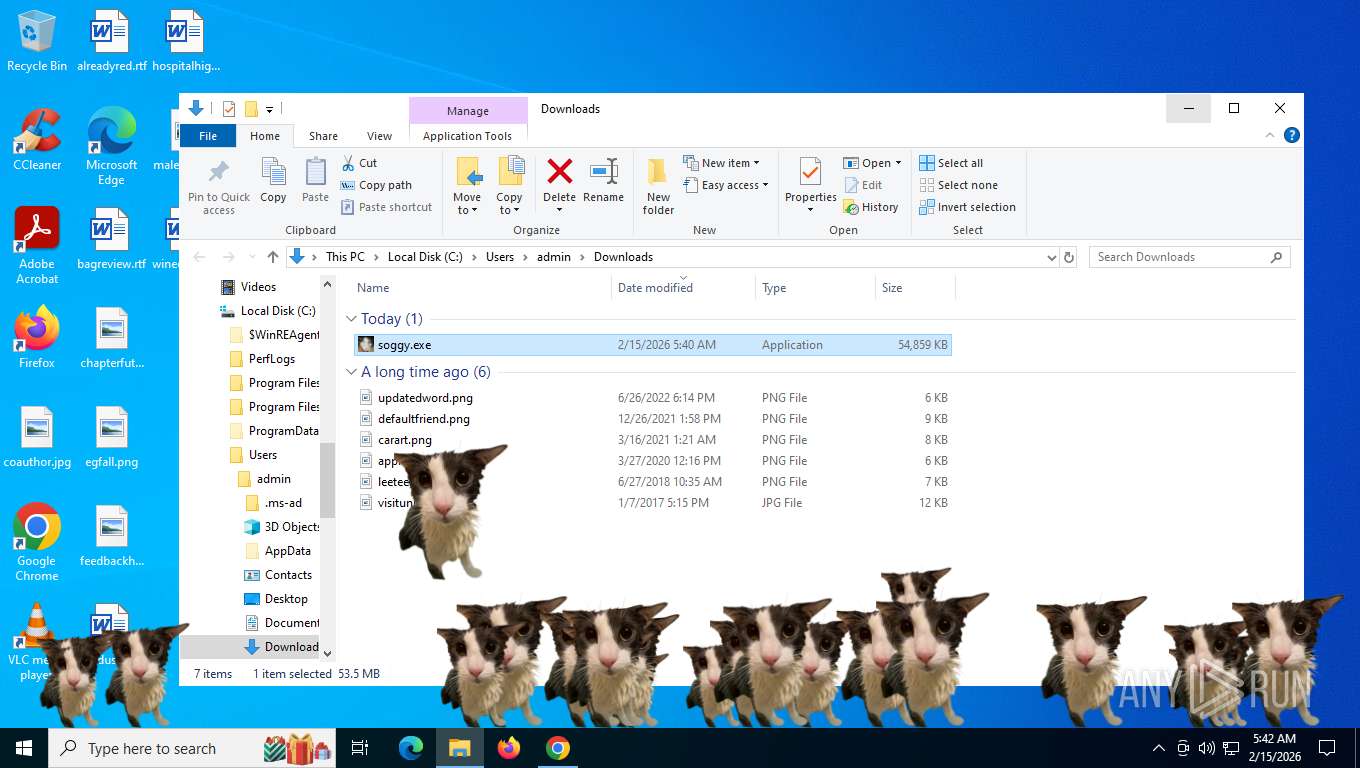This screenshot has height=768, width=1360.
Task: Select the soggy.exe file
Action: (653, 345)
